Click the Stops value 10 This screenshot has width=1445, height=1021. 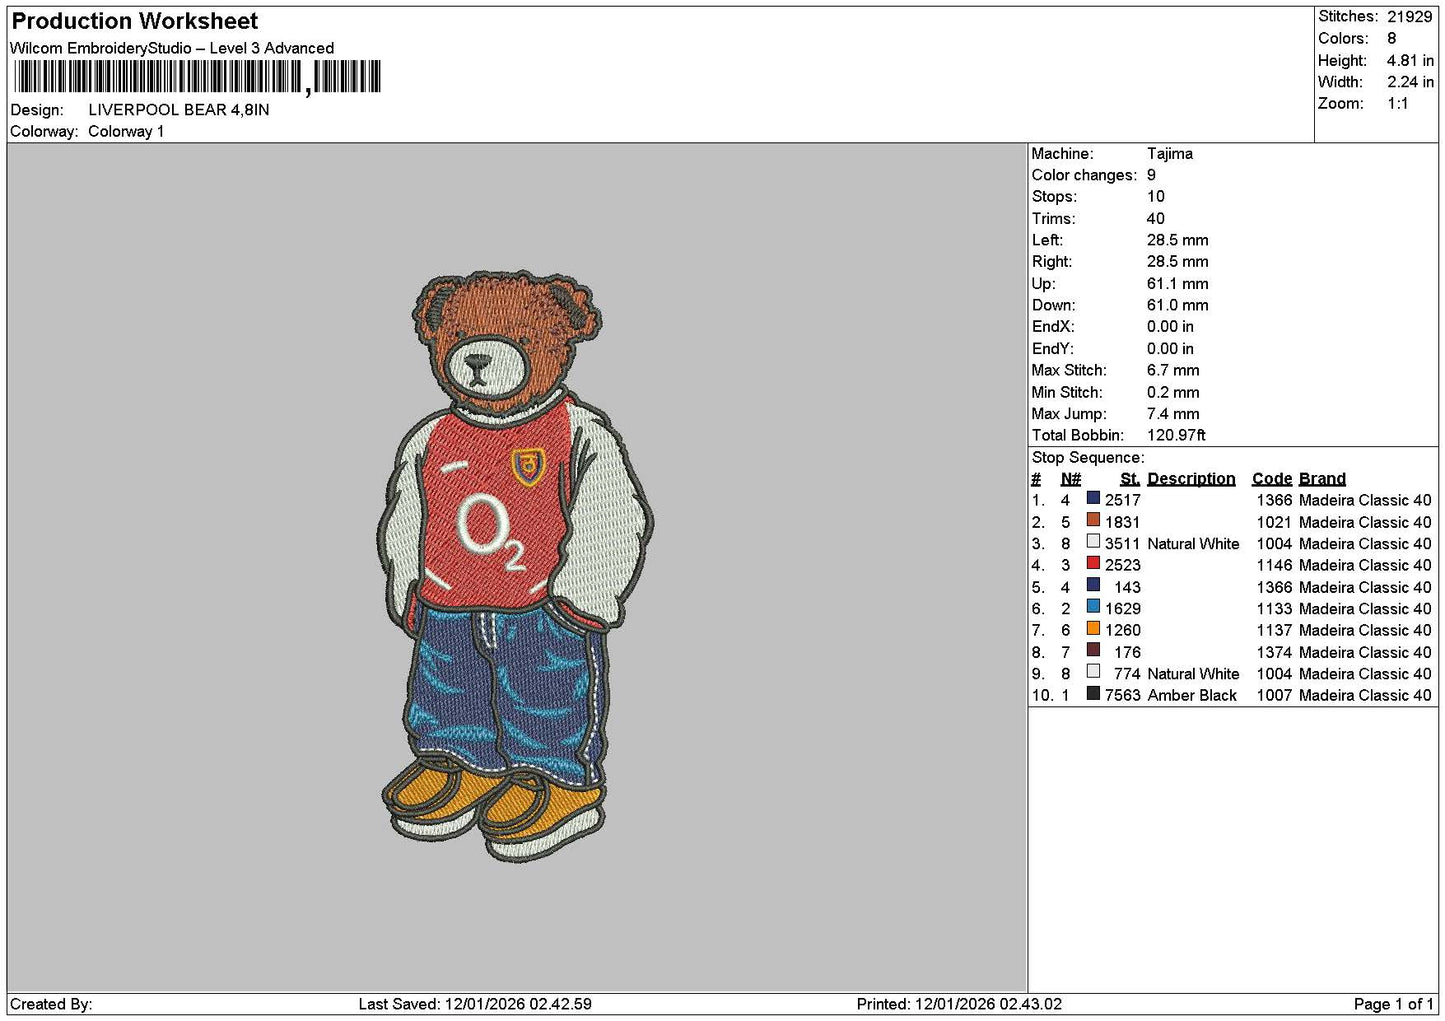point(1156,197)
